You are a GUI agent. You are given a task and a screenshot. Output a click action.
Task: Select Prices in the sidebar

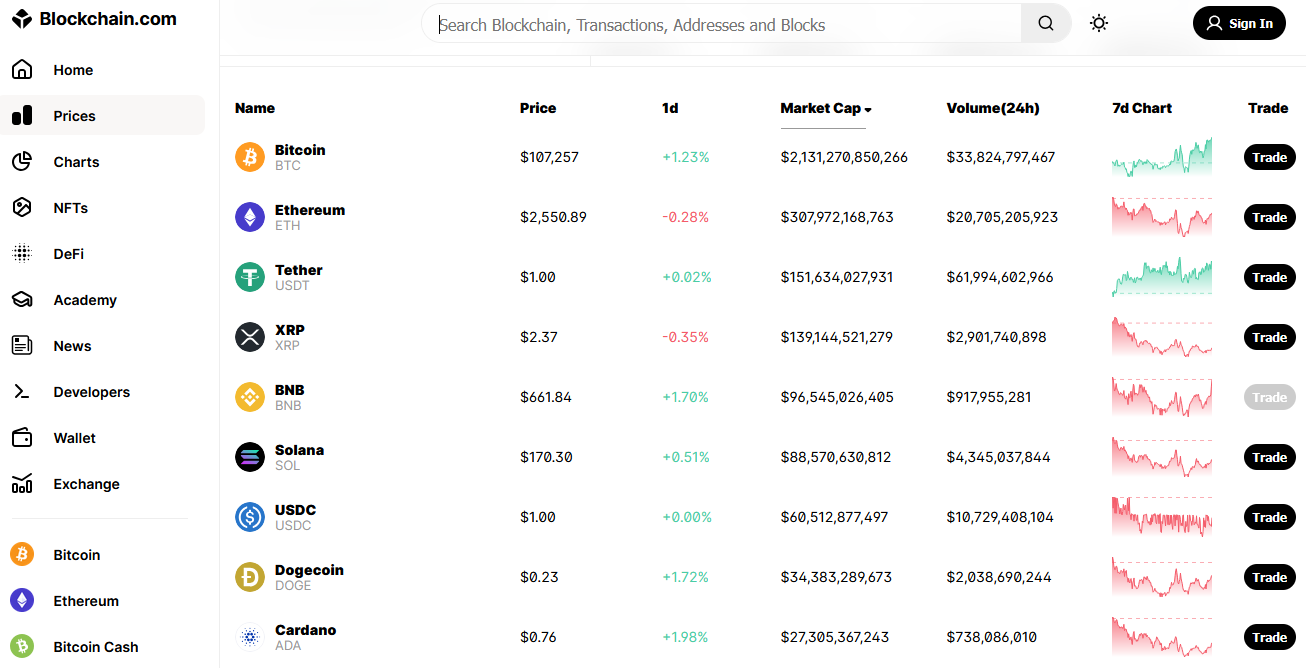pos(102,116)
